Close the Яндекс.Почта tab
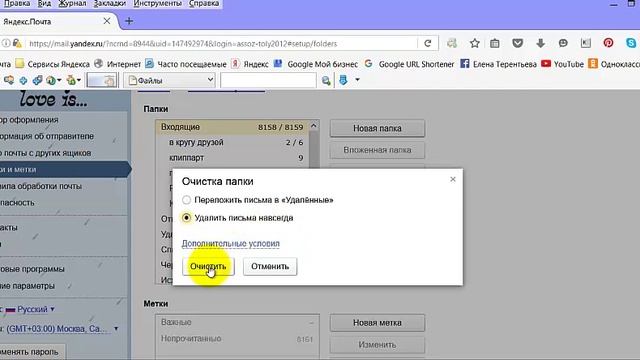The image size is (640, 360). [x=107, y=21]
